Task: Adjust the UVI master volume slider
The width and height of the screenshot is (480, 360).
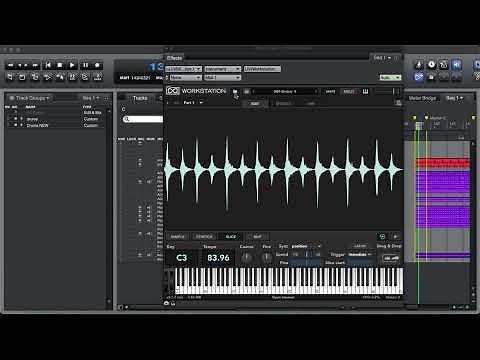Action: point(387,91)
